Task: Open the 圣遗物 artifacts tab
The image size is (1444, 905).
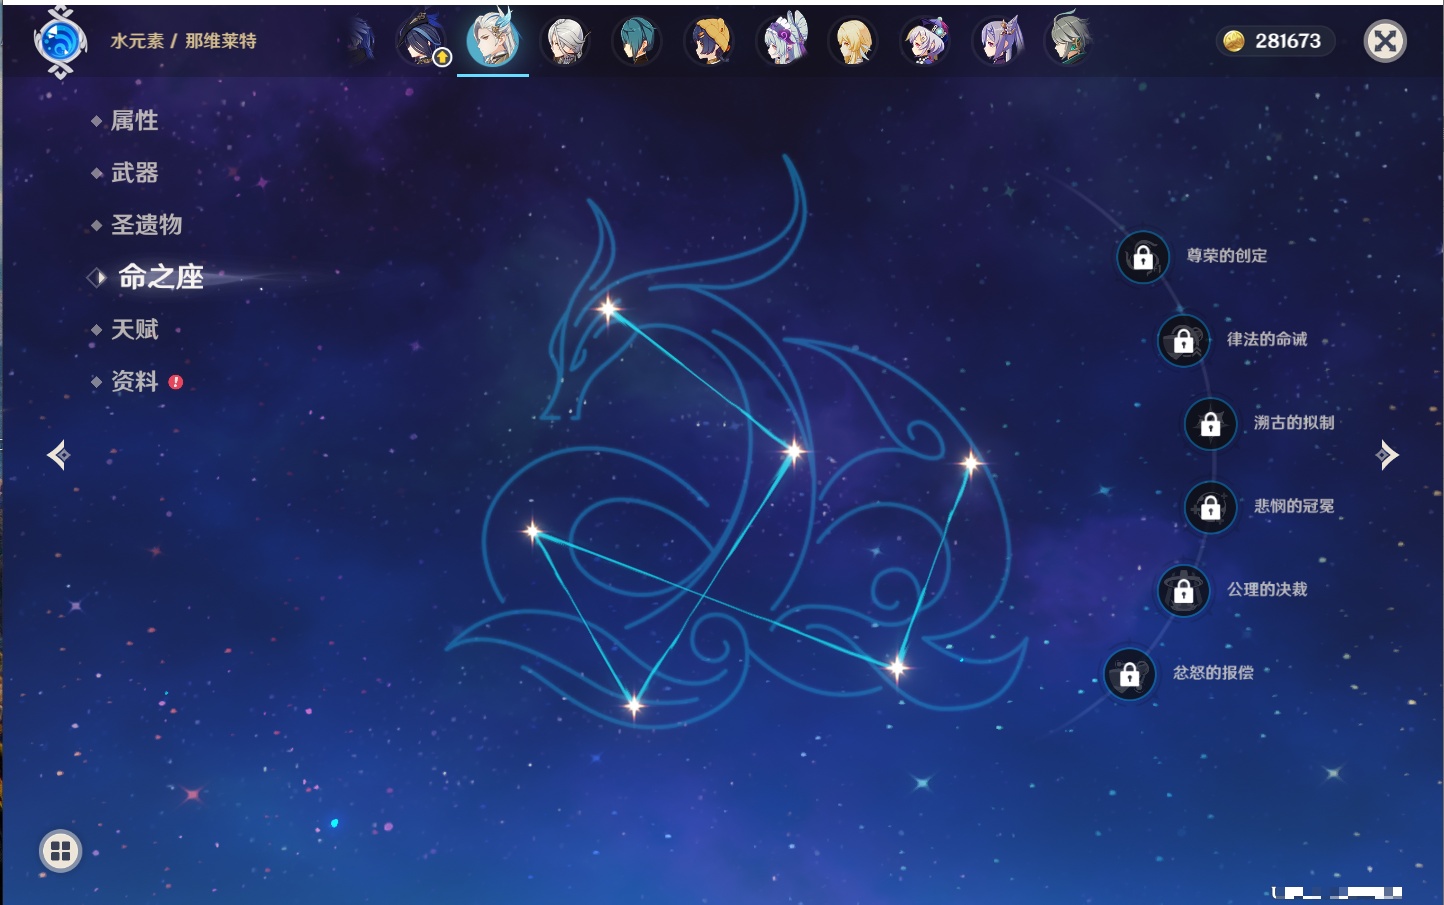Action: (146, 225)
